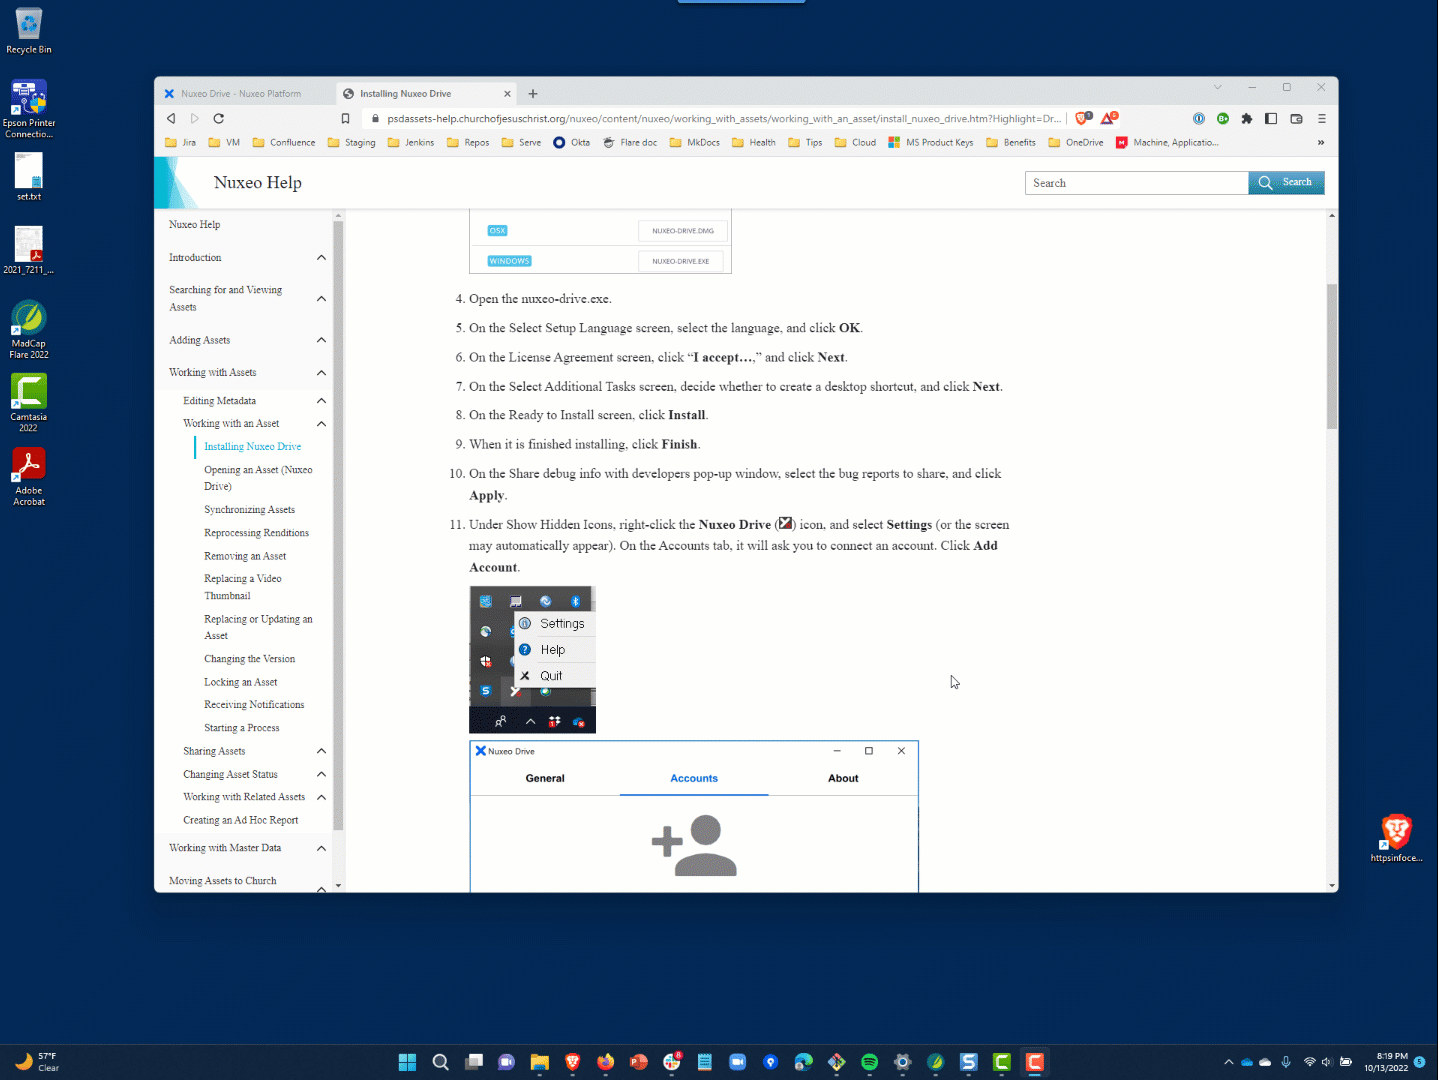The width and height of the screenshot is (1438, 1080).
Task: Open the Brave Shields lion icon
Action: [1082, 118]
